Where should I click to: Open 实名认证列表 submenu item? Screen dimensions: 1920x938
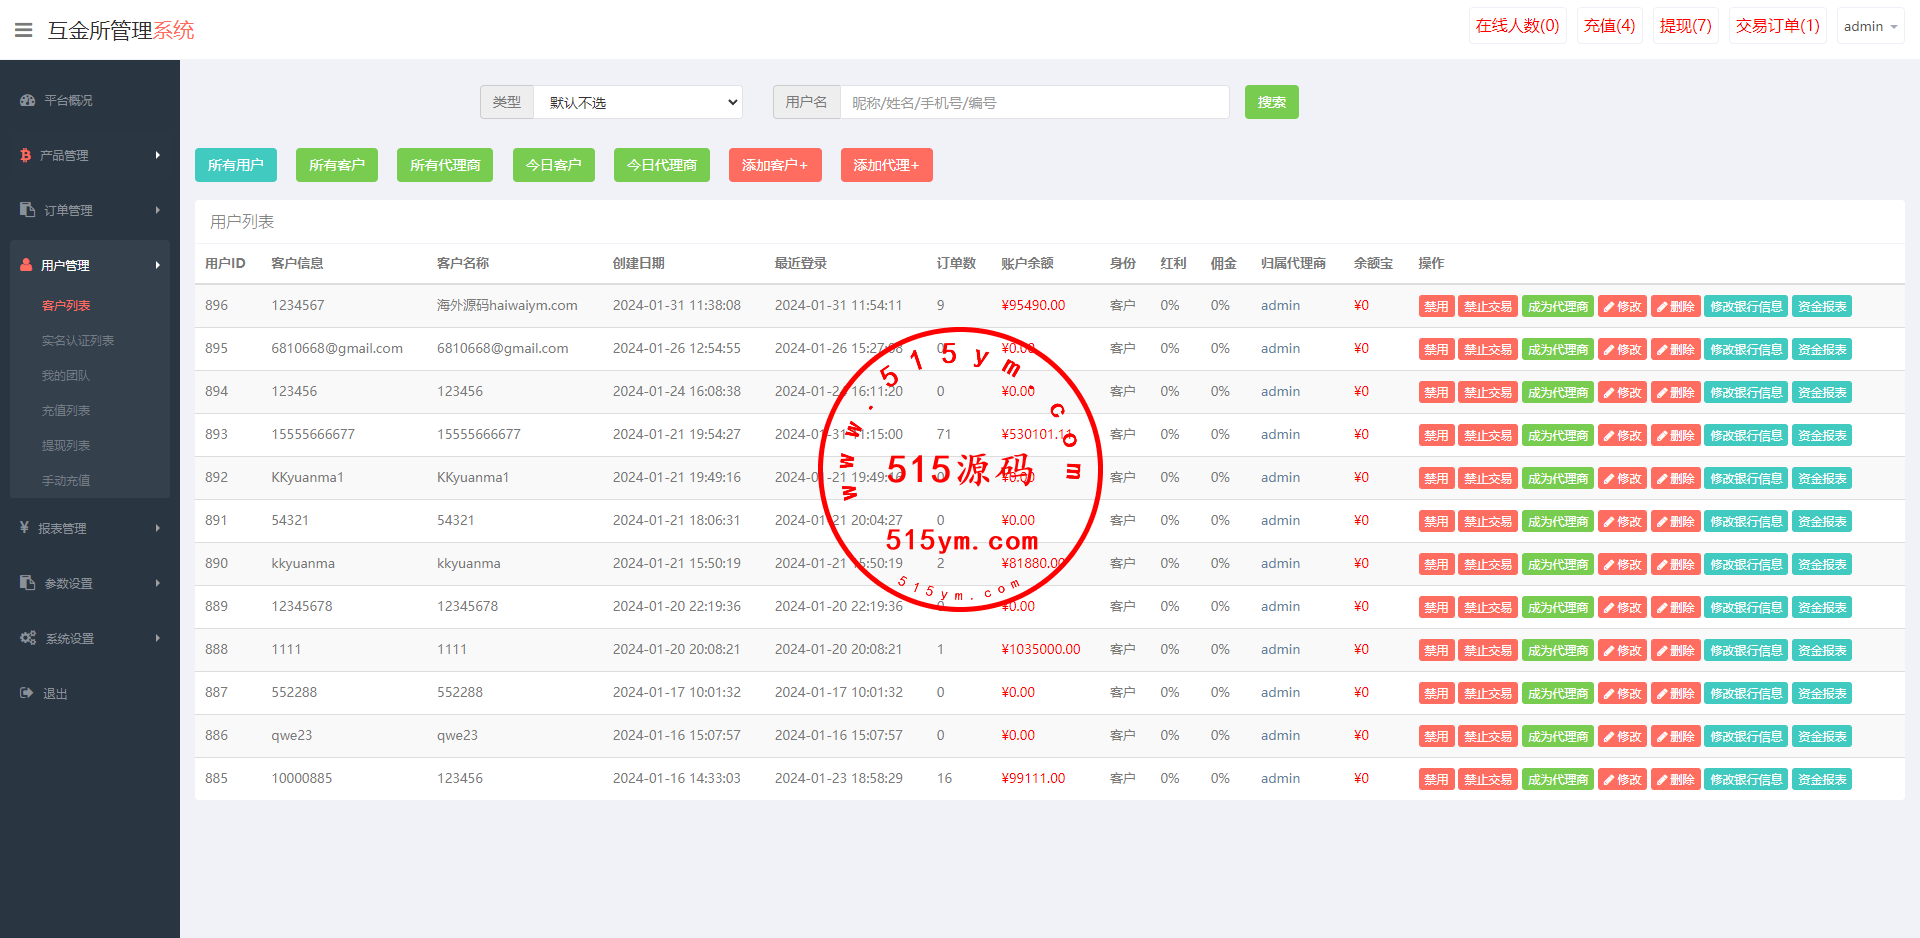coord(78,341)
